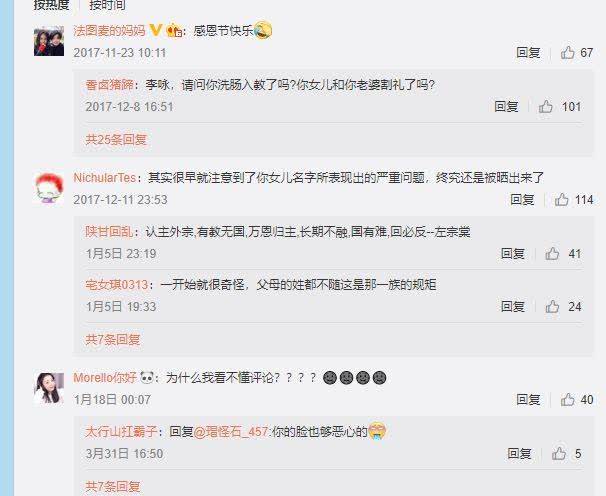Like the reply with 24 likes
Screen dimensions: 606x496
click(x=552, y=307)
